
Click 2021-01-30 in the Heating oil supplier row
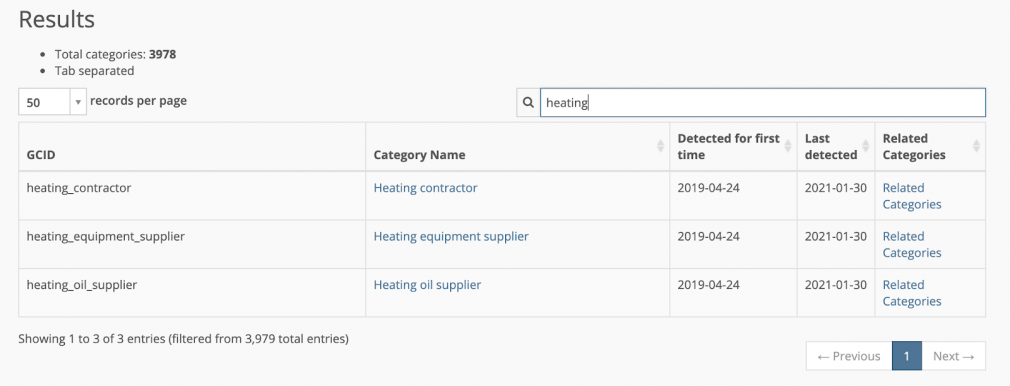[x=835, y=285]
